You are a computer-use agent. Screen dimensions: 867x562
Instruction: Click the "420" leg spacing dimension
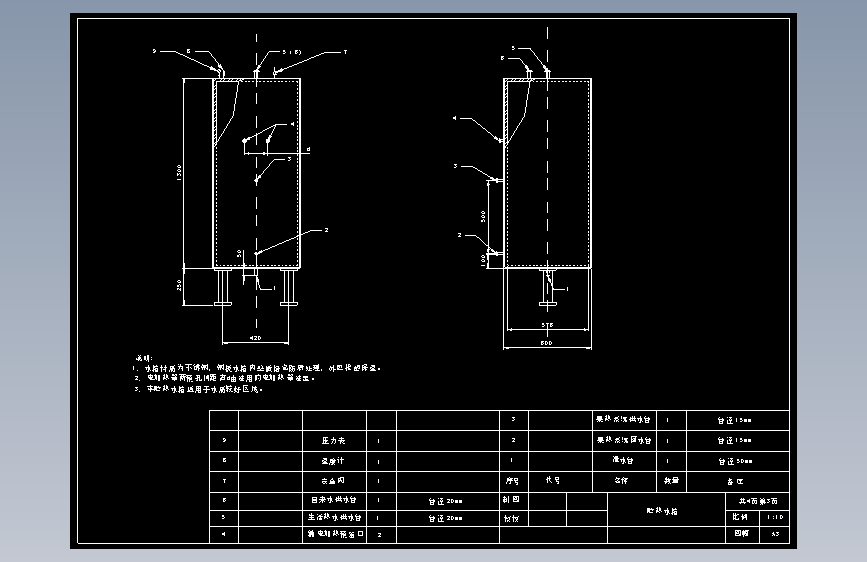pyautogui.click(x=255, y=338)
